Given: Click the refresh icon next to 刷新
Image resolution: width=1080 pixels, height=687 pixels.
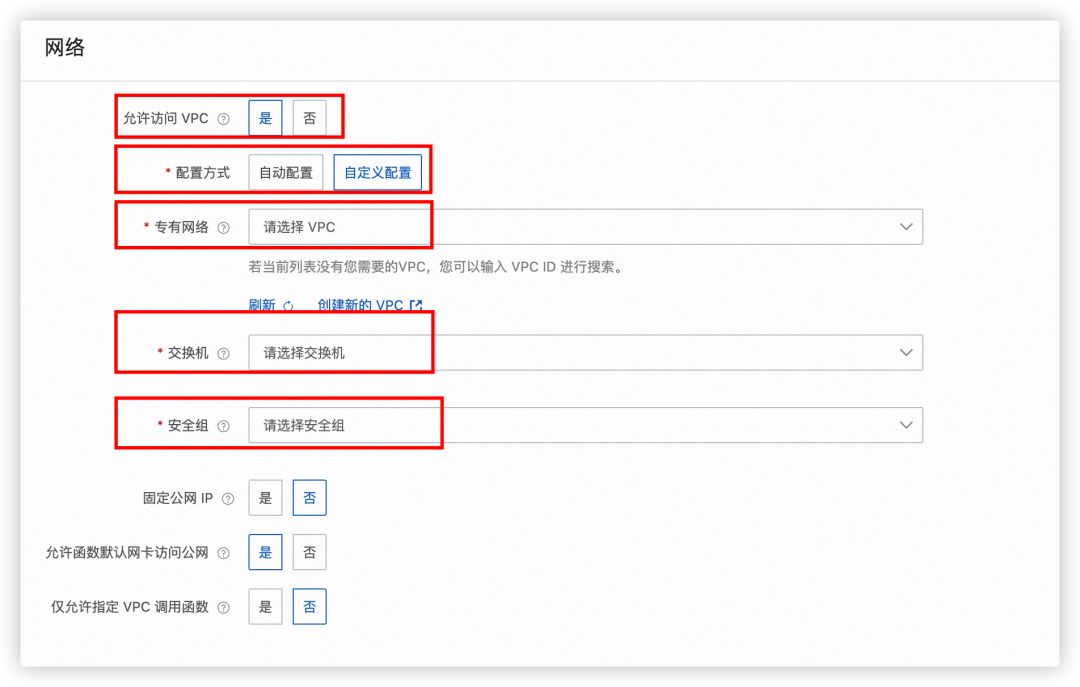Looking at the screenshot, I should tap(288, 305).
